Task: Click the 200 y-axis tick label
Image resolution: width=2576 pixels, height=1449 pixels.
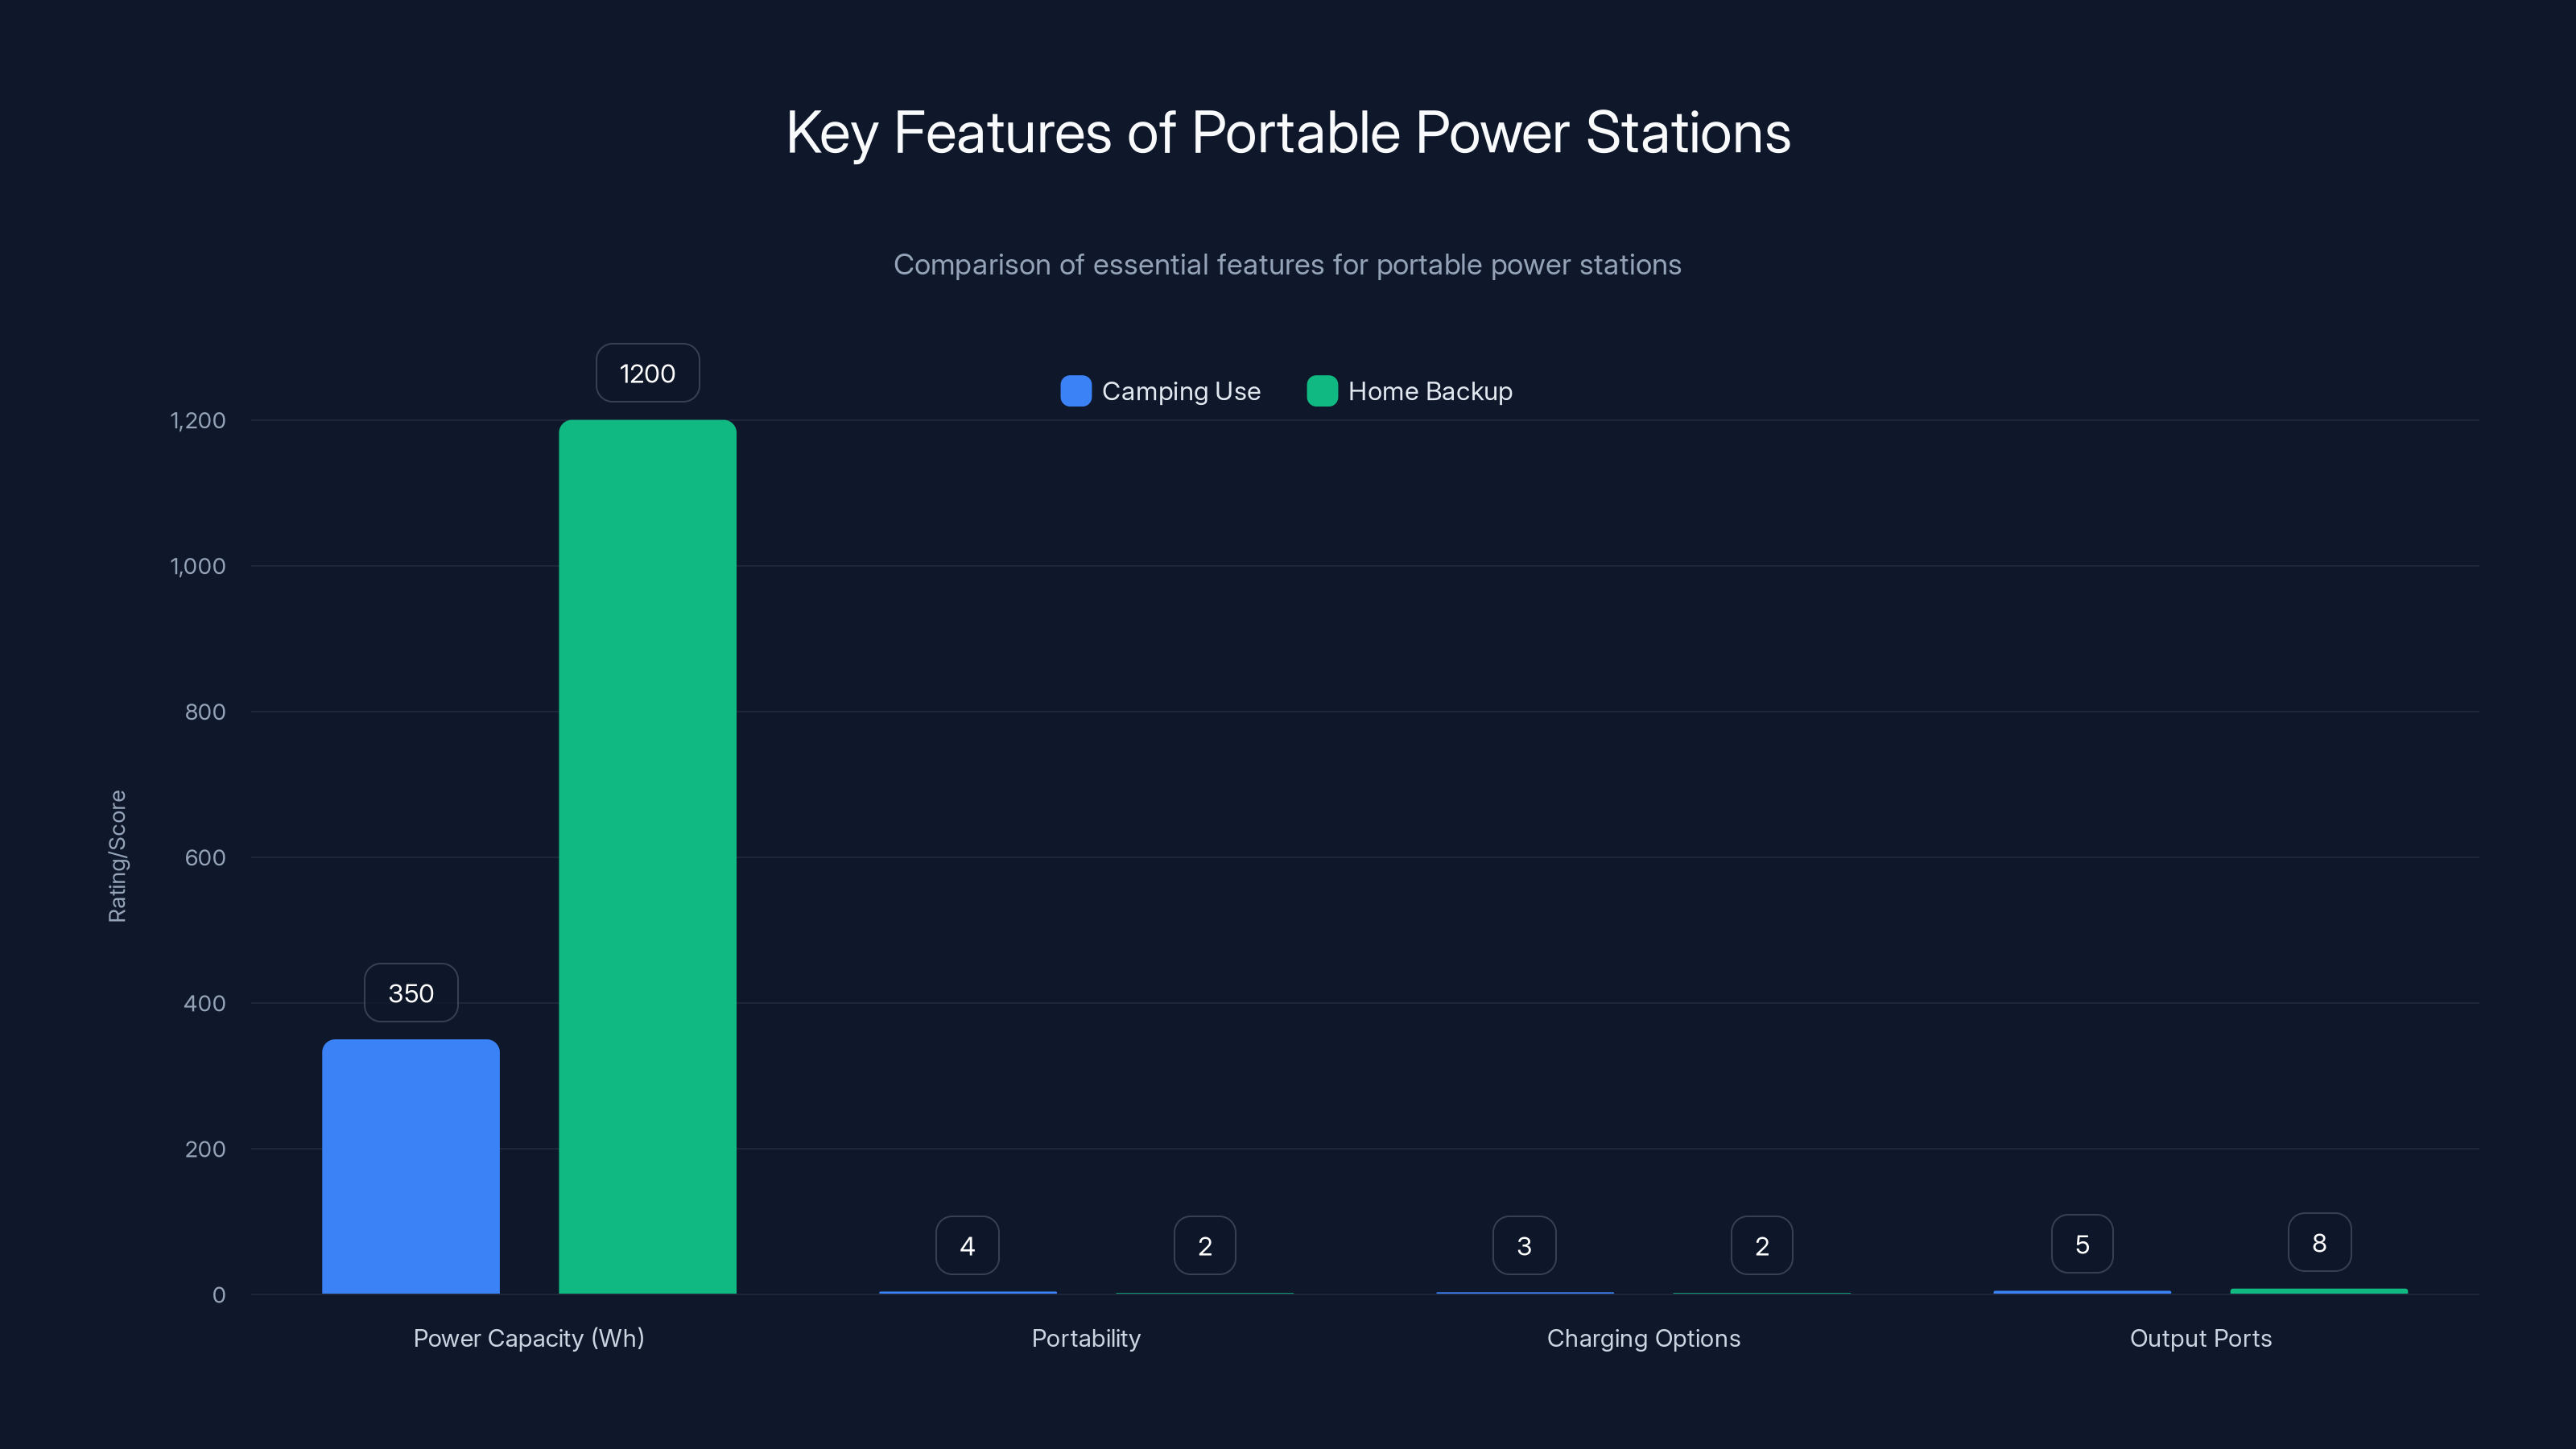Action: coord(205,1149)
